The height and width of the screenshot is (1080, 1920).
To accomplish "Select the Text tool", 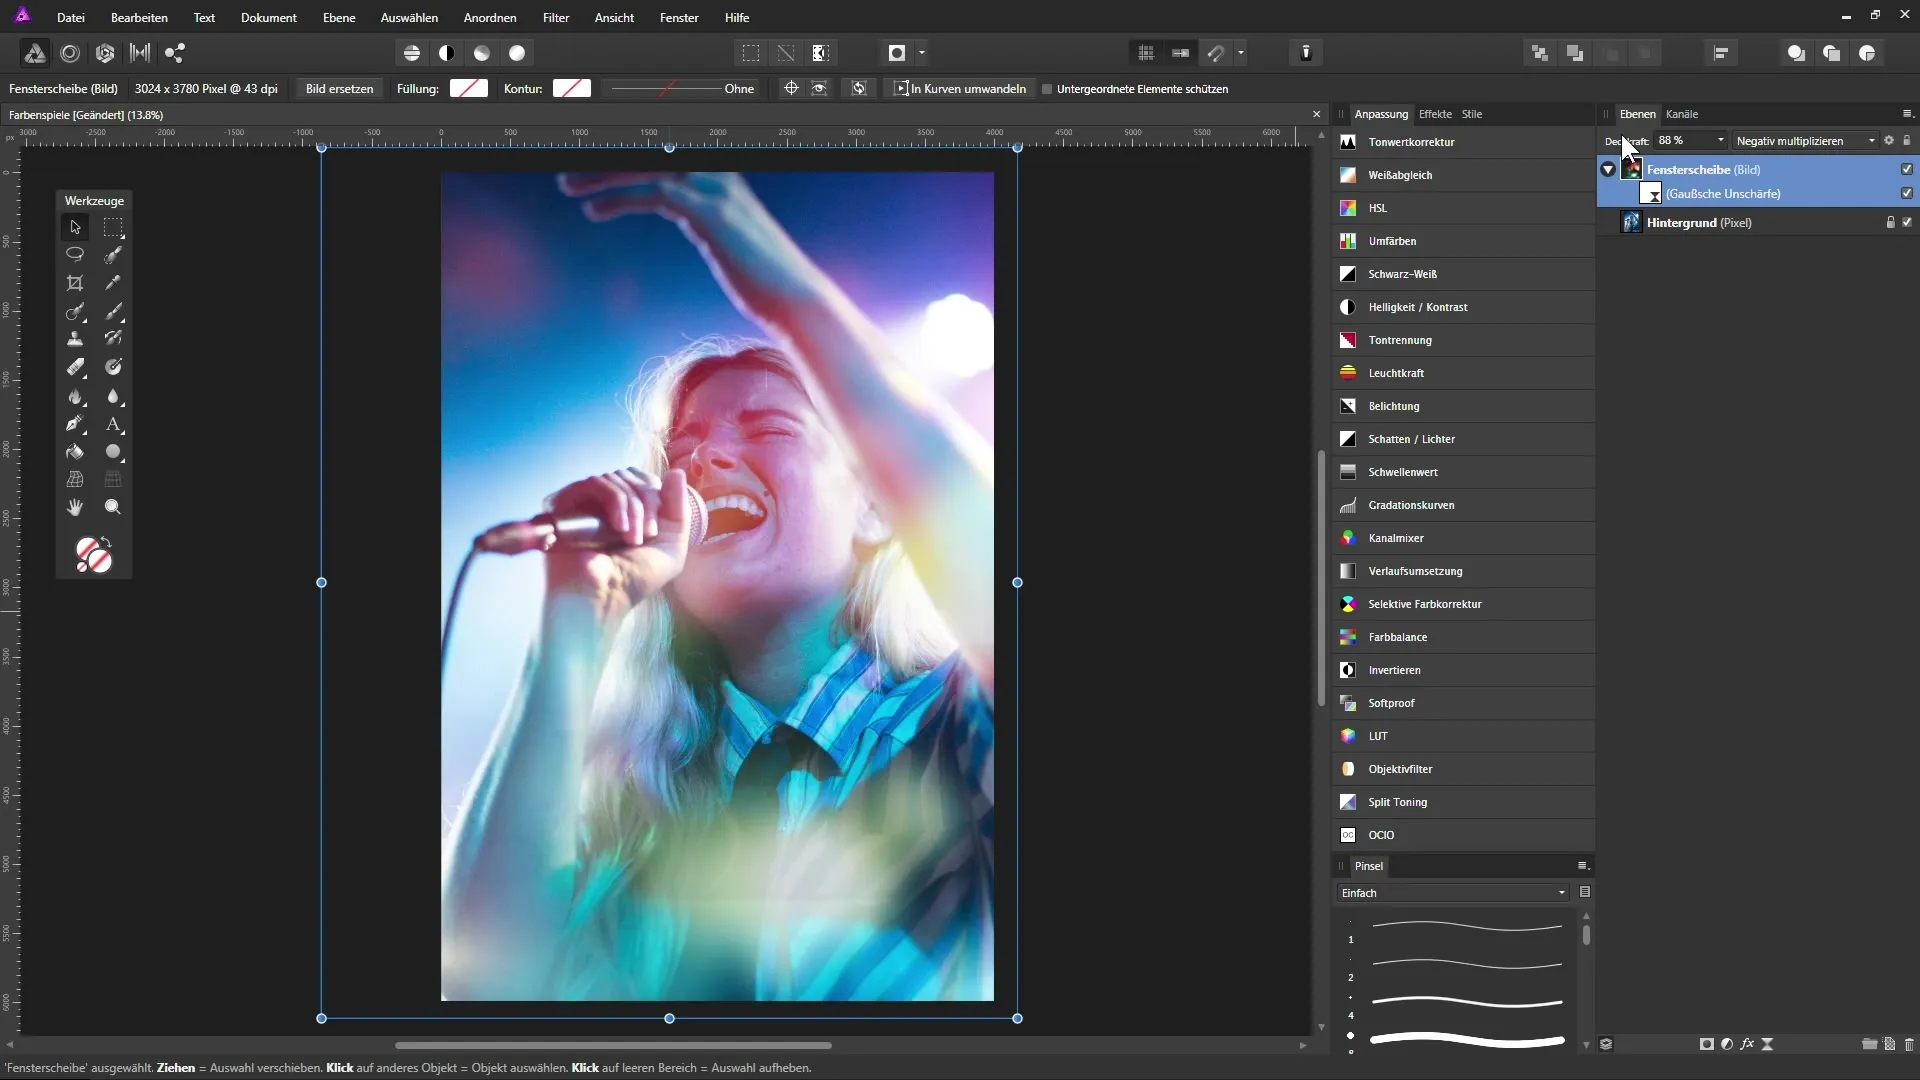I will (x=113, y=424).
